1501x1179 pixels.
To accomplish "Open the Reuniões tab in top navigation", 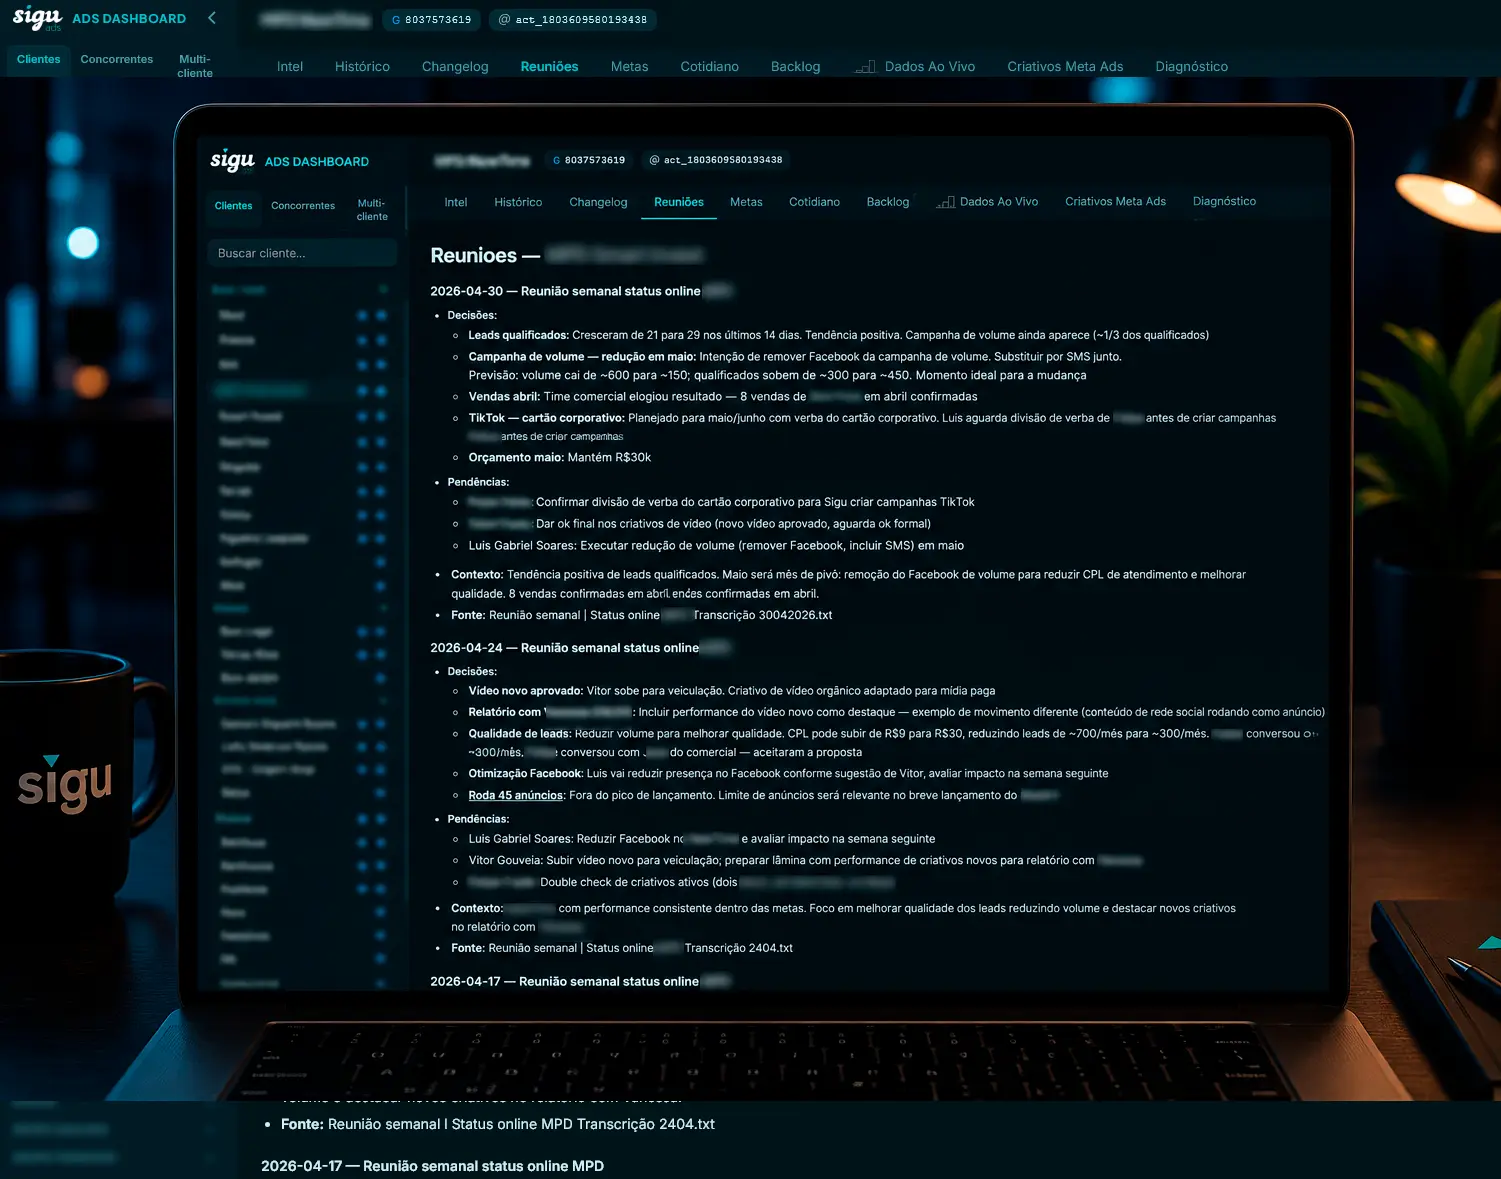I will click(x=549, y=67).
